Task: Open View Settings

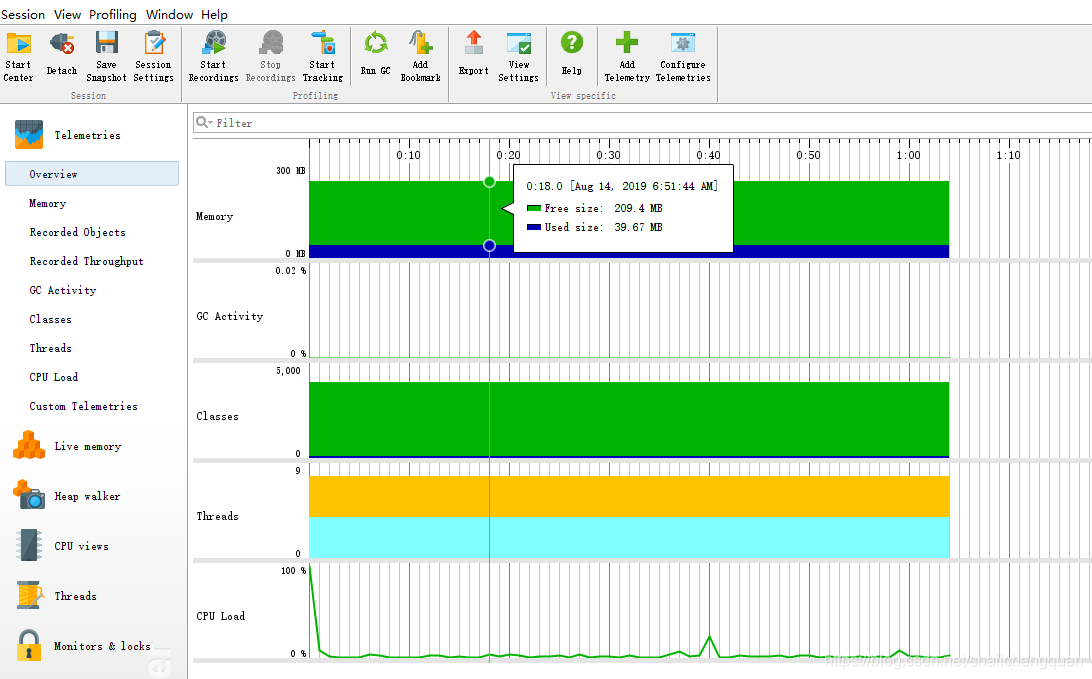Action: pyautogui.click(x=519, y=57)
